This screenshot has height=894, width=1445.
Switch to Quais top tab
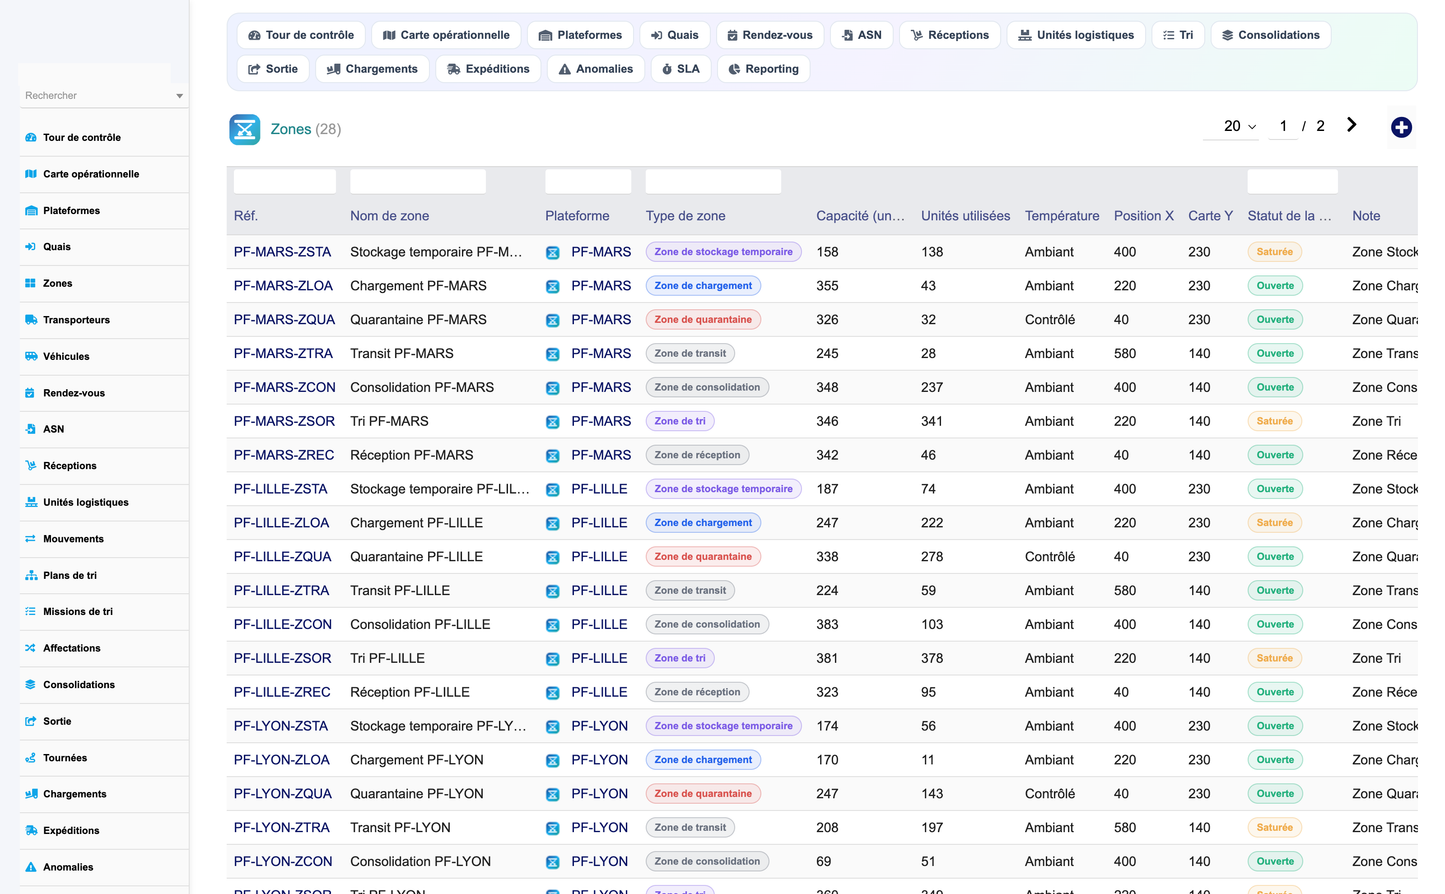[x=675, y=35]
